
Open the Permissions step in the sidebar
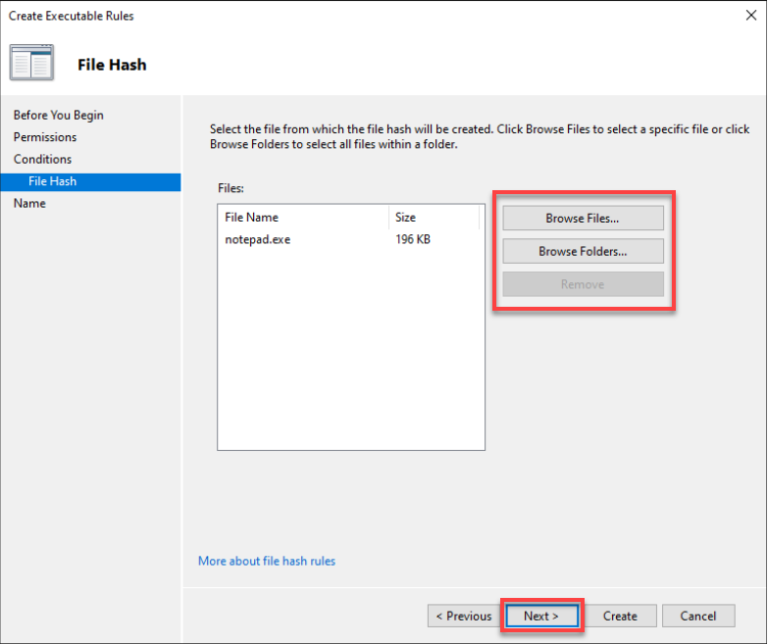point(45,137)
